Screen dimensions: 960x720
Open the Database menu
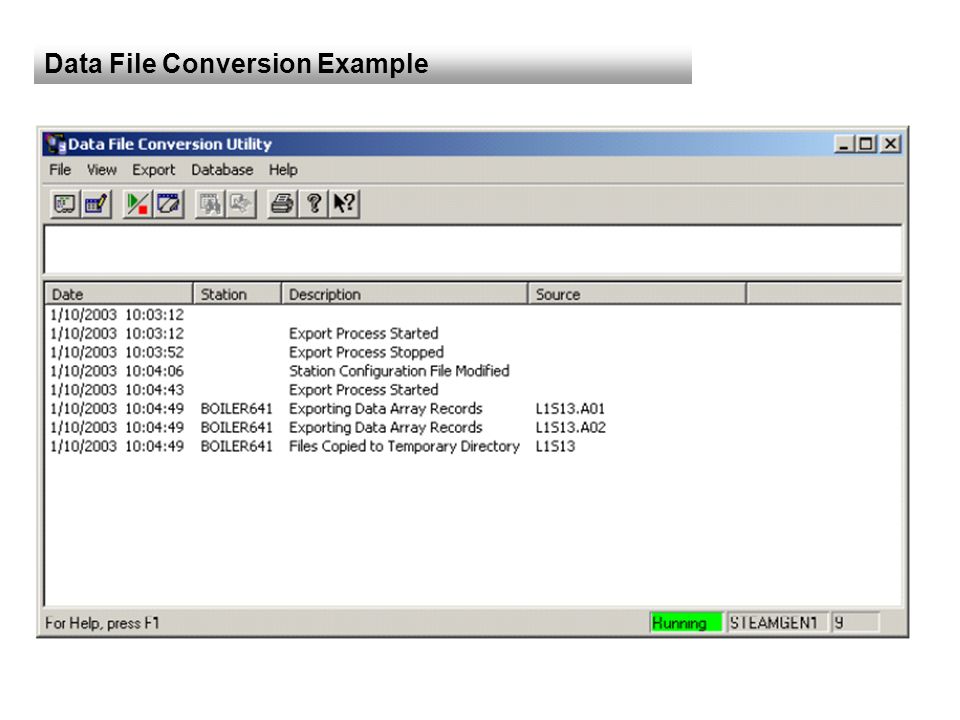(222, 170)
